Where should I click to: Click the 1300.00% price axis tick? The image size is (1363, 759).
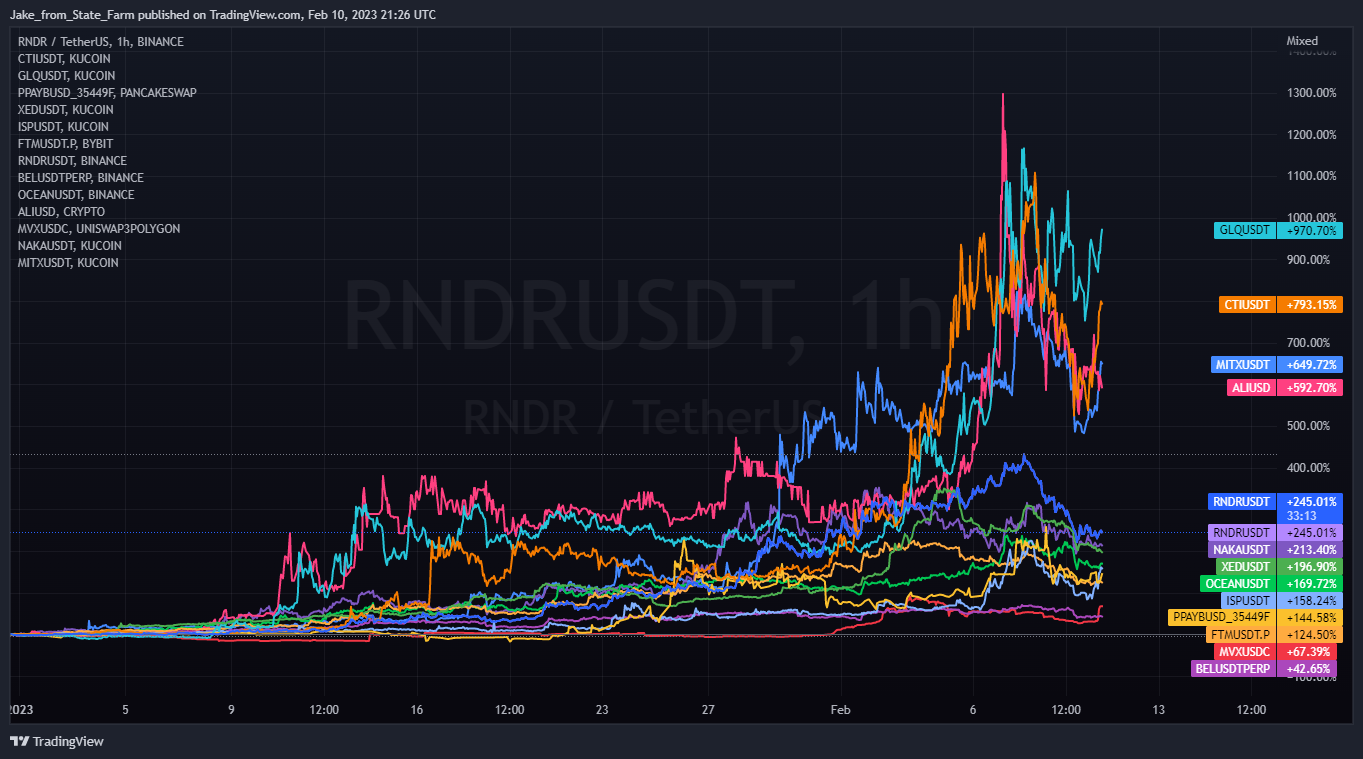point(1311,93)
